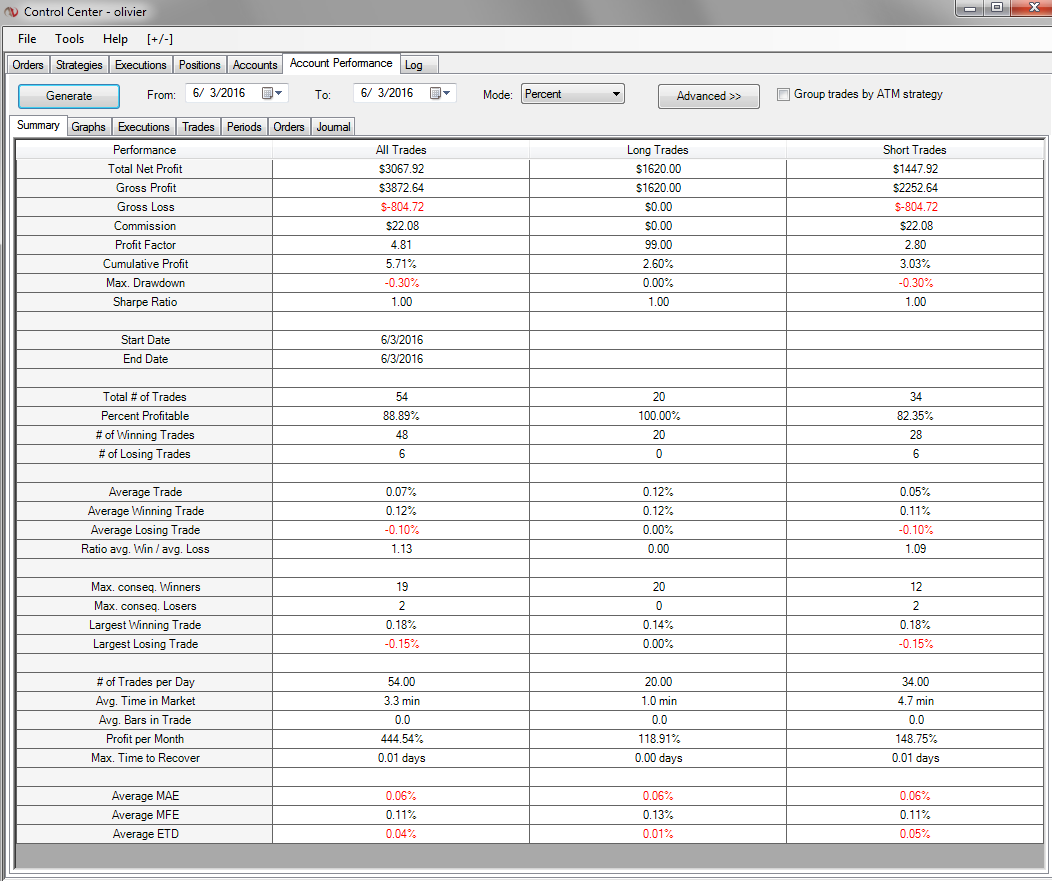Open the top-level Executions tab next to Positions
This screenshot has height=881, width=1052.
point(140,65)
